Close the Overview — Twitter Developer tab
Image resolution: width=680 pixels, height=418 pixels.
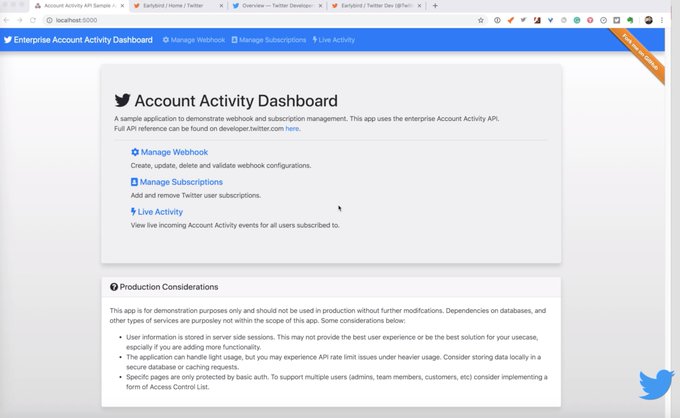320,6
